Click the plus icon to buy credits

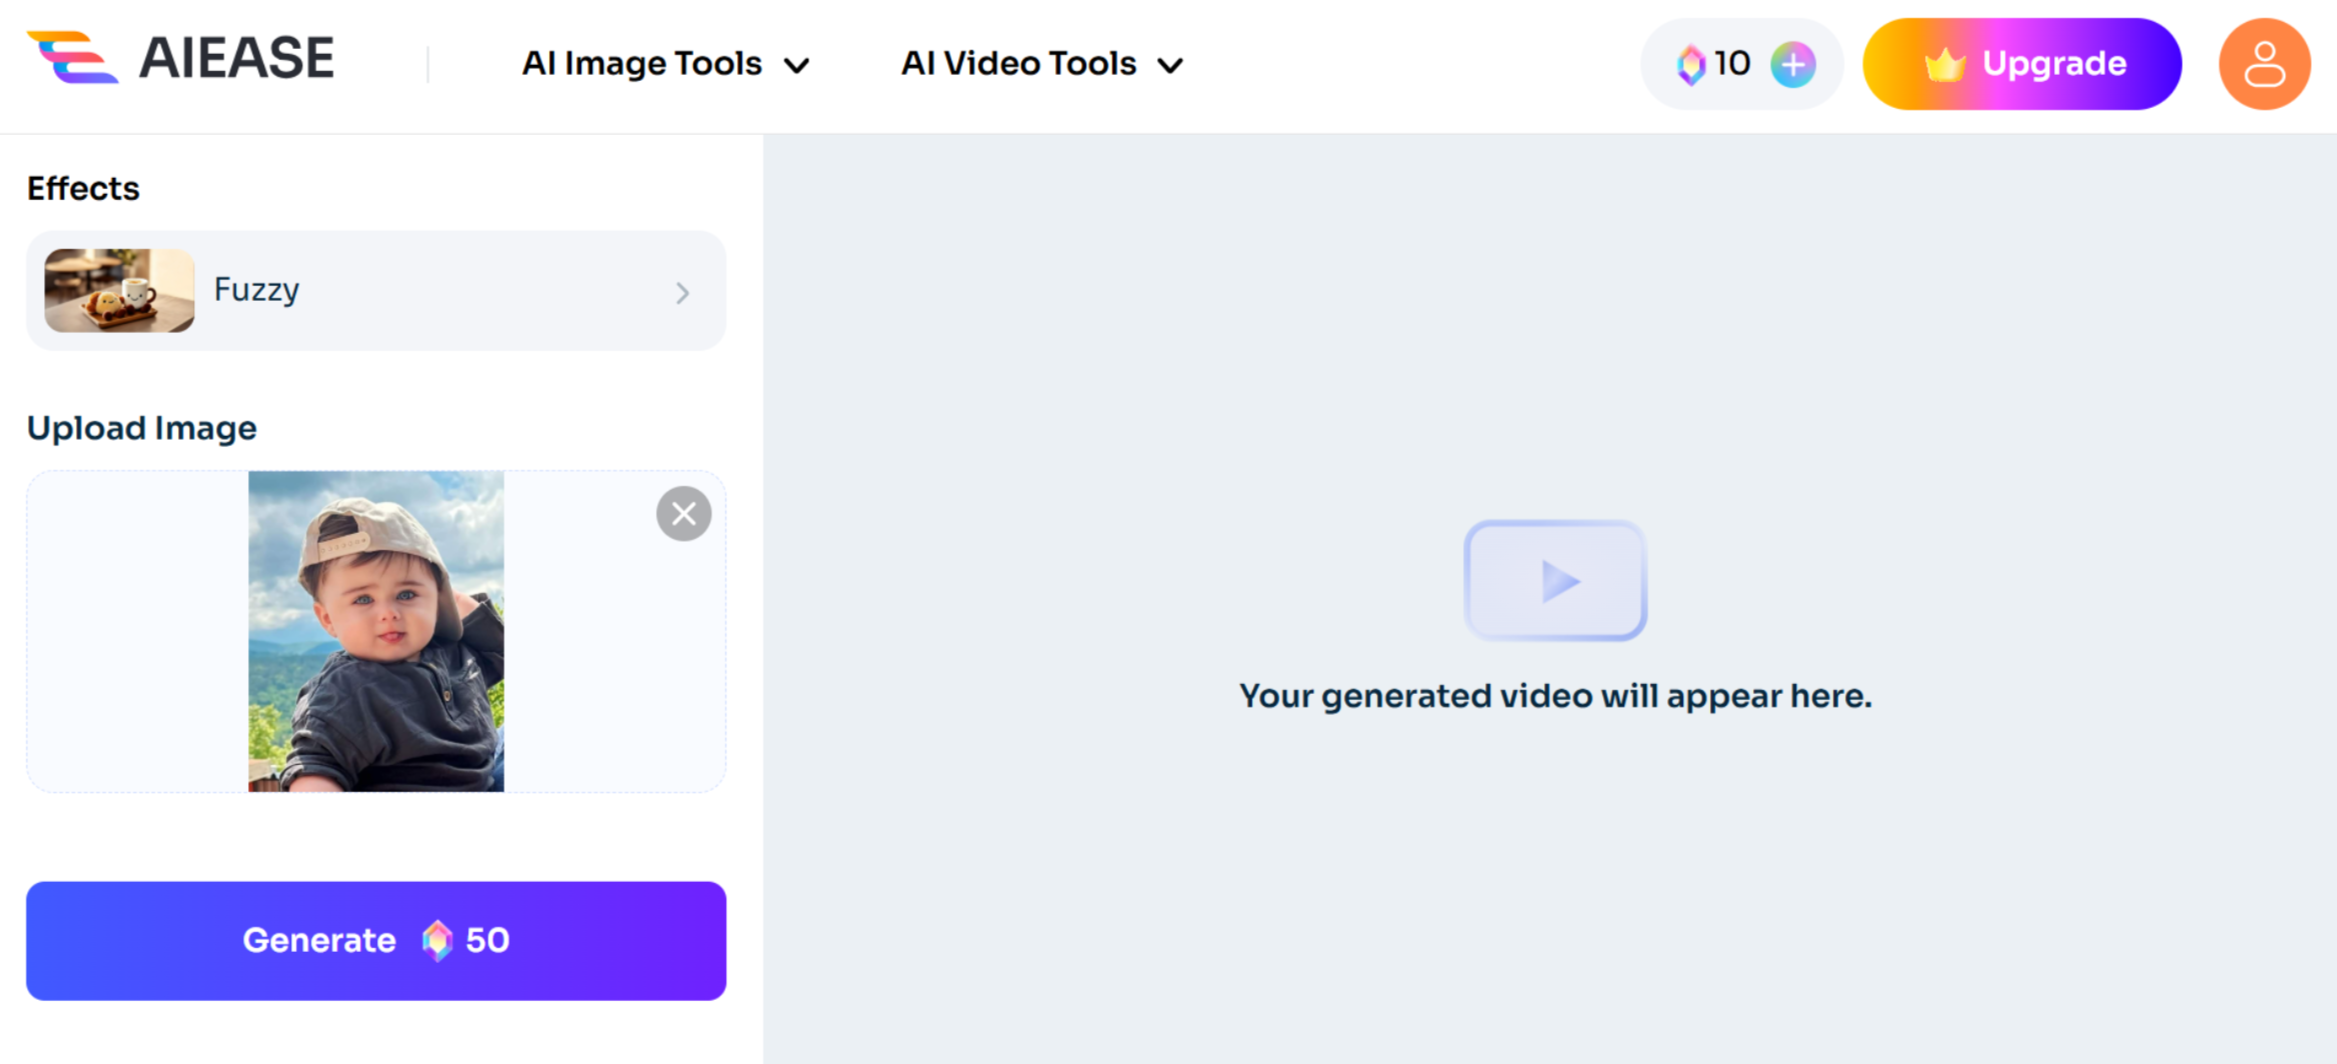tap(1793, 63)
